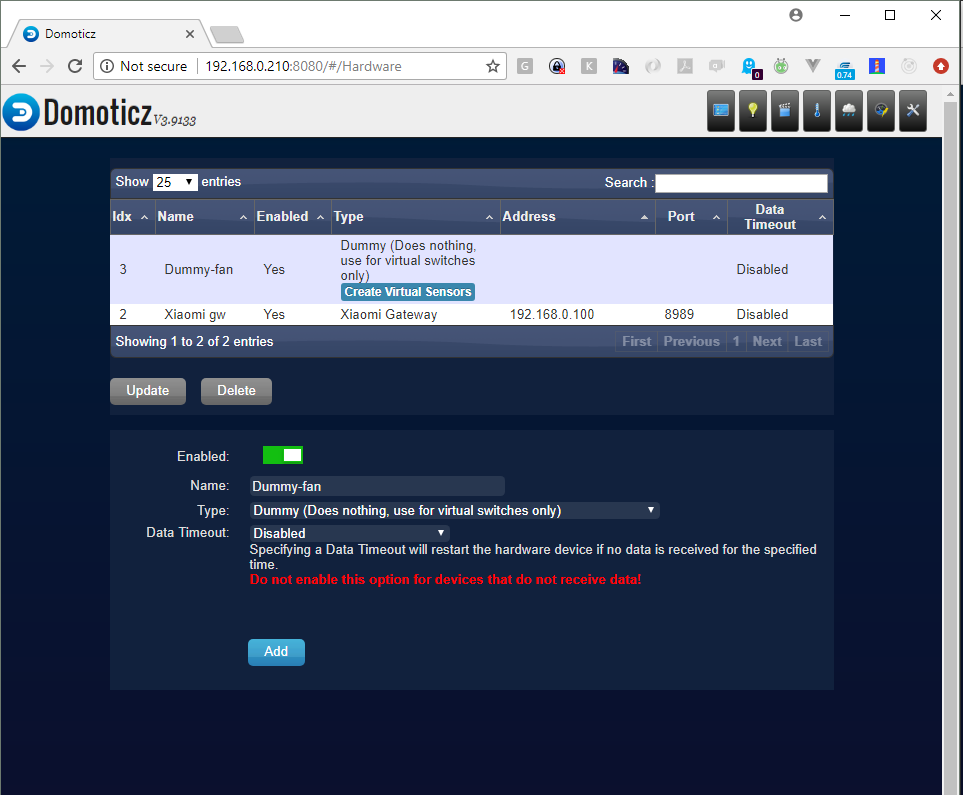The height and width of the screenshot is (795, 963).
Task: Open the Weather rain cloud icon
Action: (x=848, y=111)
